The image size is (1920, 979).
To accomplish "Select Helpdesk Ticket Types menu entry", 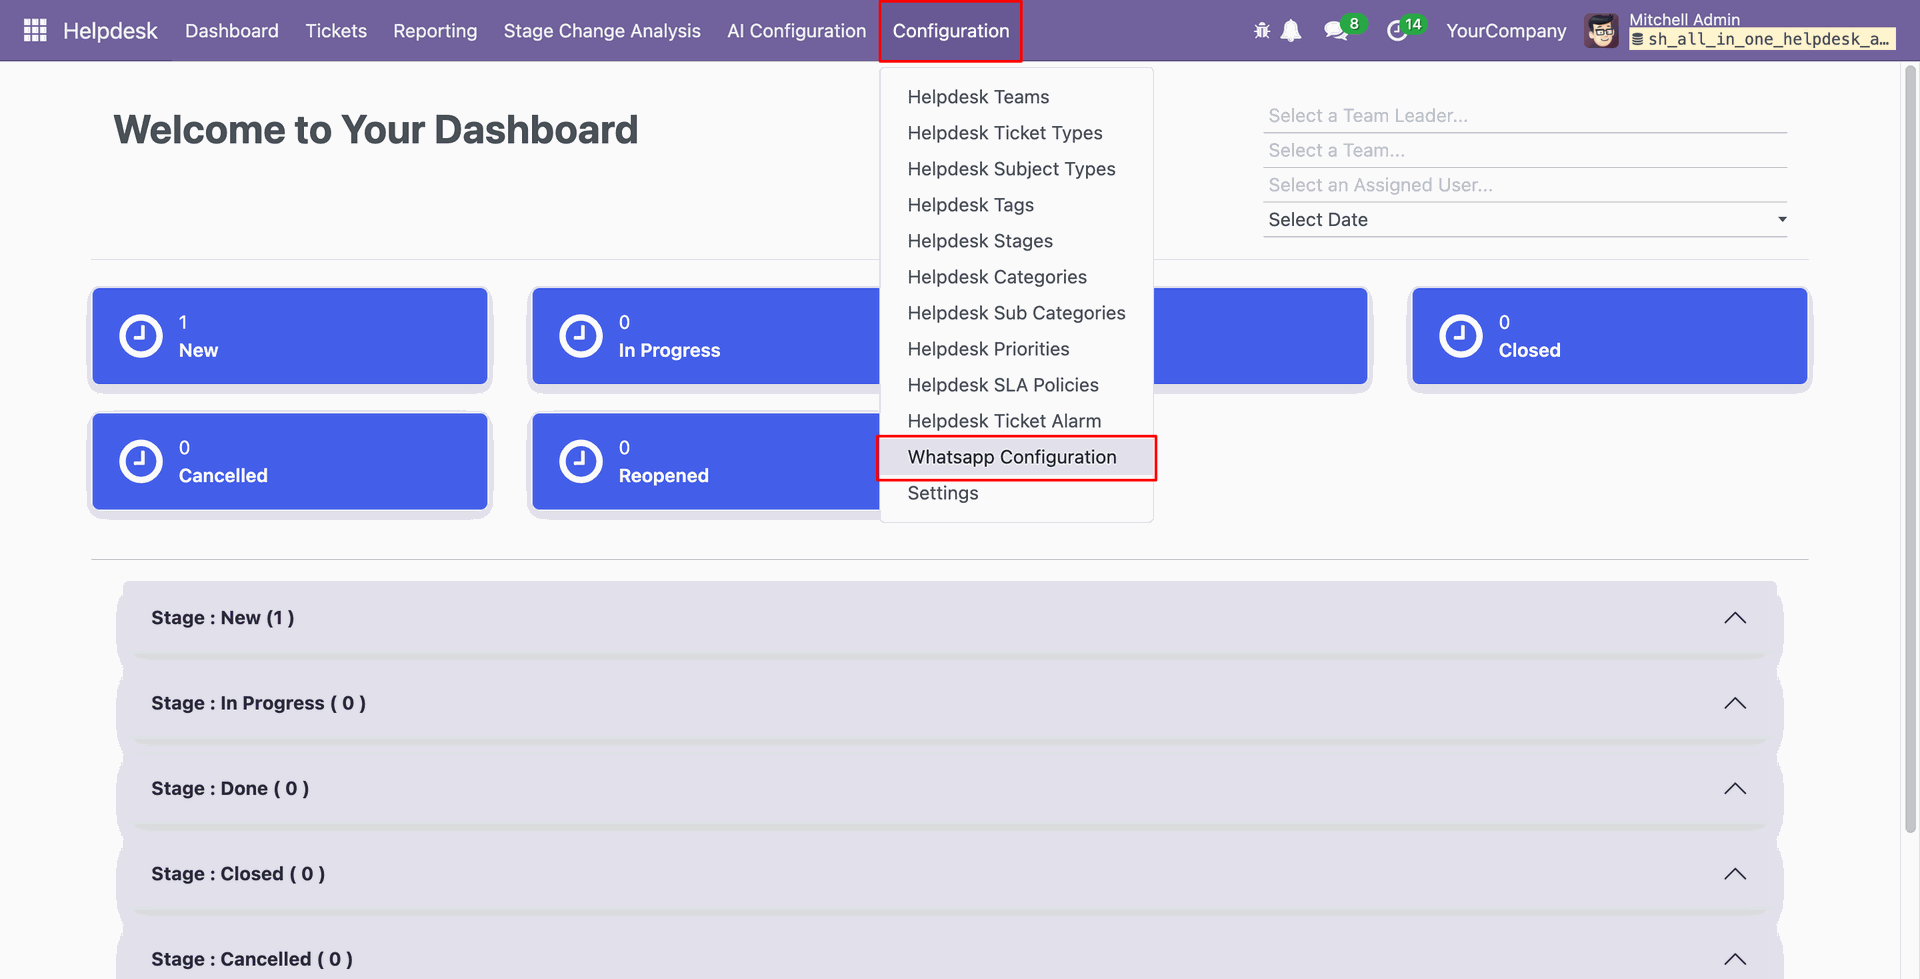I will 1017,133.
